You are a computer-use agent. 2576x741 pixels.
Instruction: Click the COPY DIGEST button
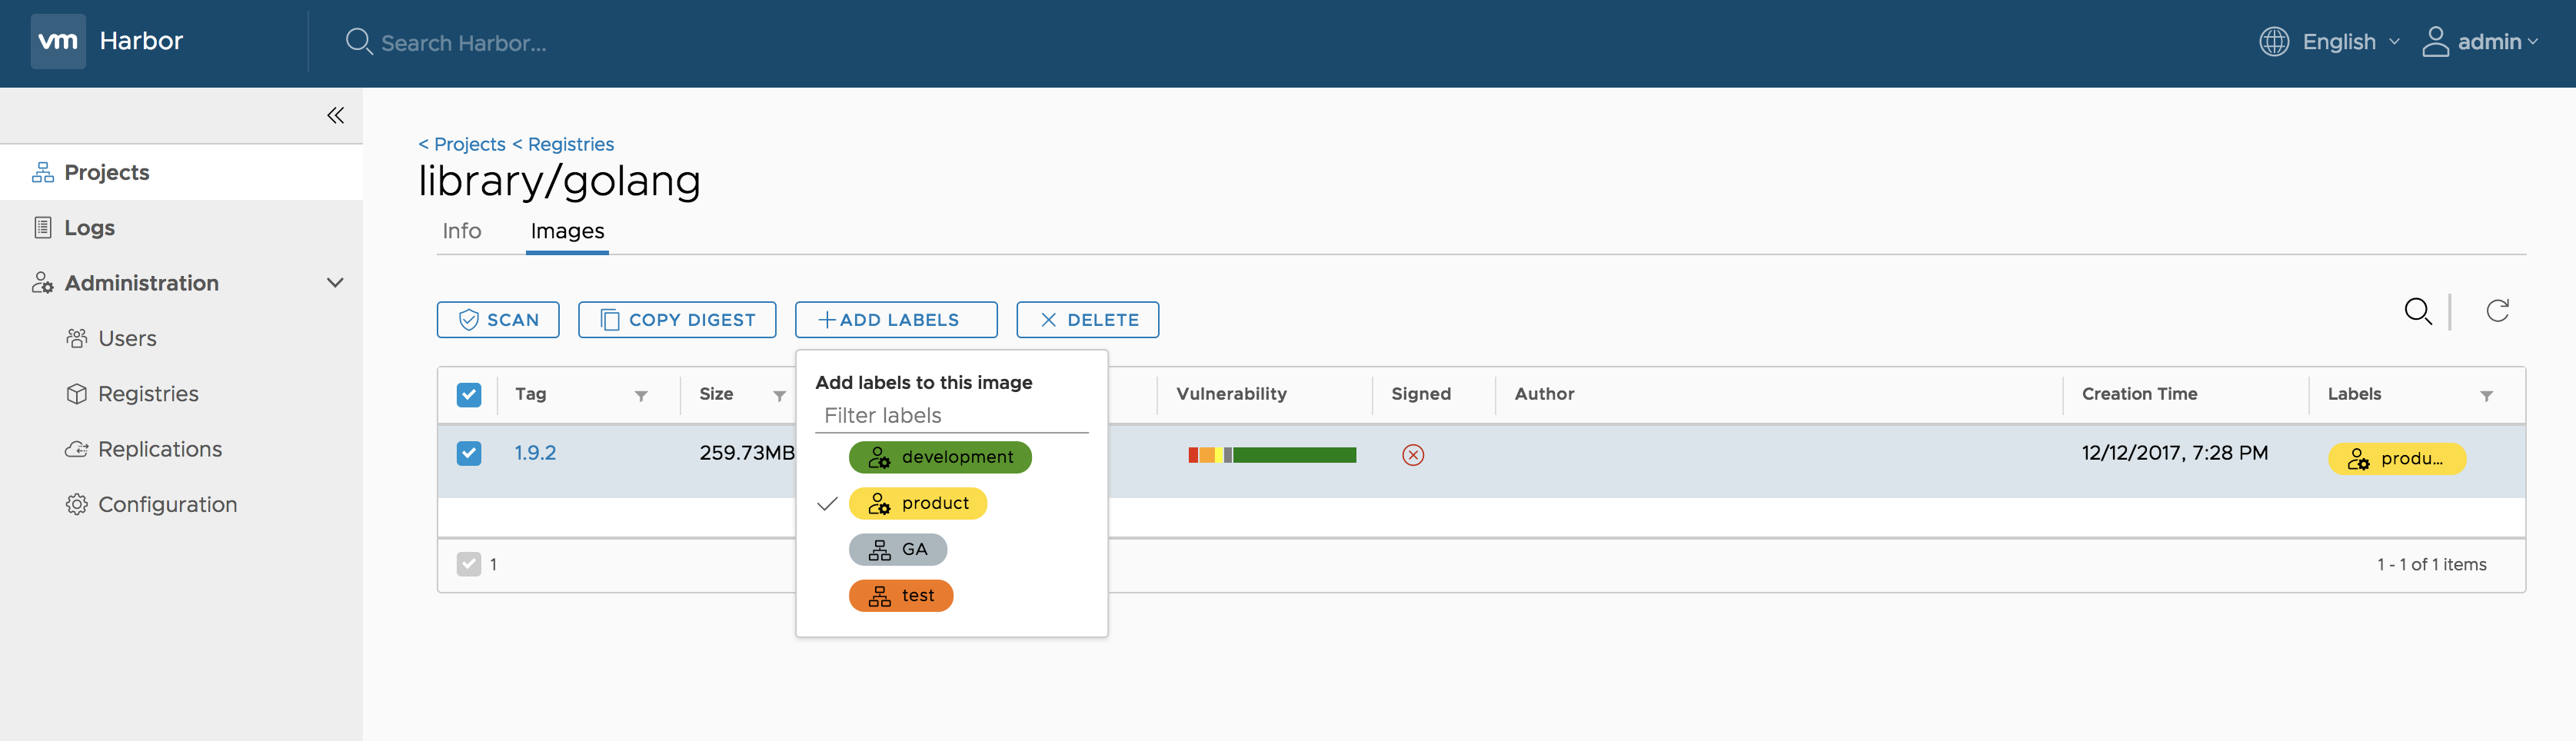677,320
